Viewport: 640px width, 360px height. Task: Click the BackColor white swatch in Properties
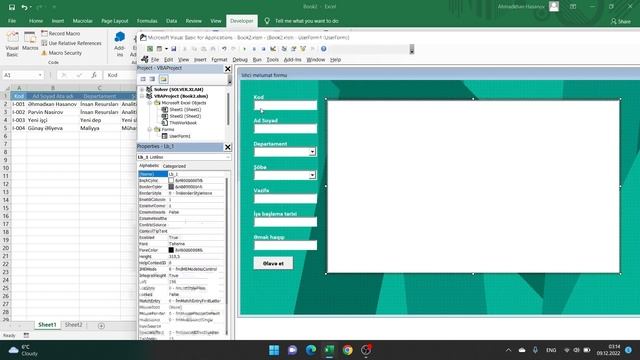tap(171, 180)
